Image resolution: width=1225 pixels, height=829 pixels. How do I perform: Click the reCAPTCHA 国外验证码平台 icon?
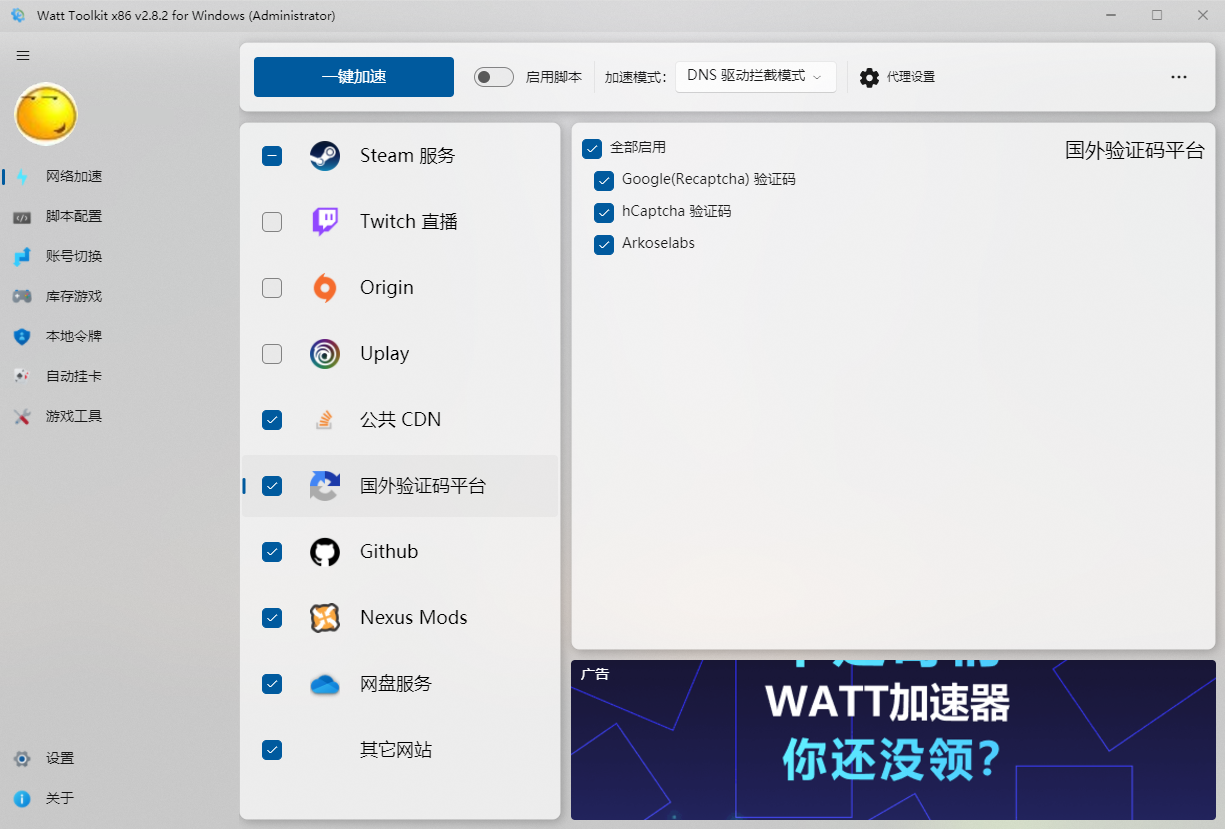point(325,486)
